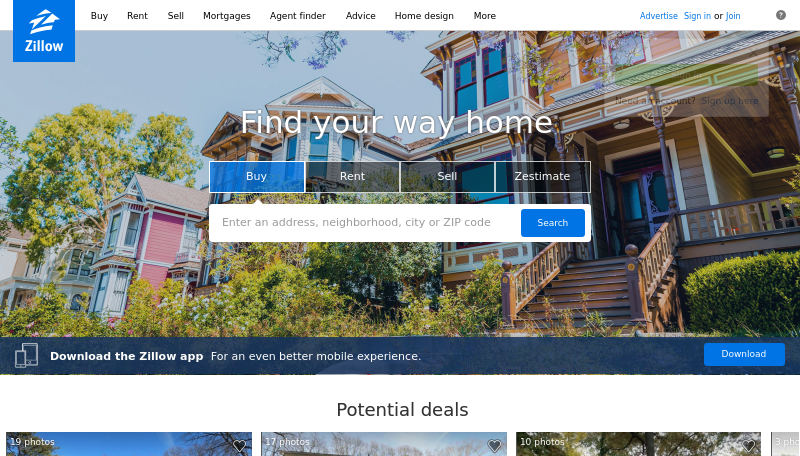800x456 pixels.
Task: Click the Download app button
Action: (x=744, y=354)
